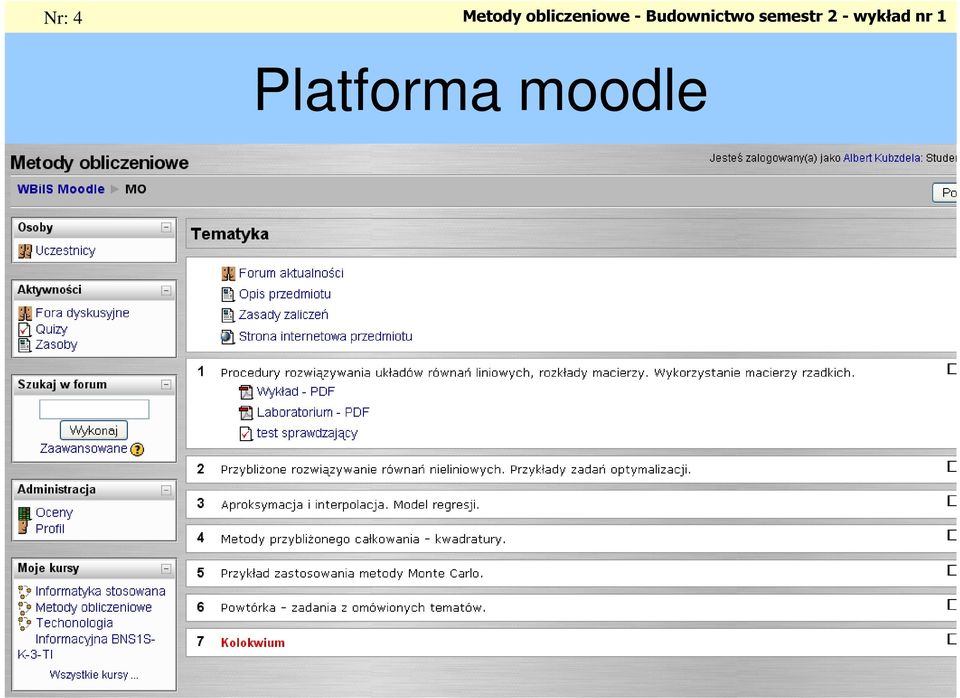The image size is (960, 698).
Task: Click the Techonologia Informacyjna course icon
Action: click(x=24, y=623)
